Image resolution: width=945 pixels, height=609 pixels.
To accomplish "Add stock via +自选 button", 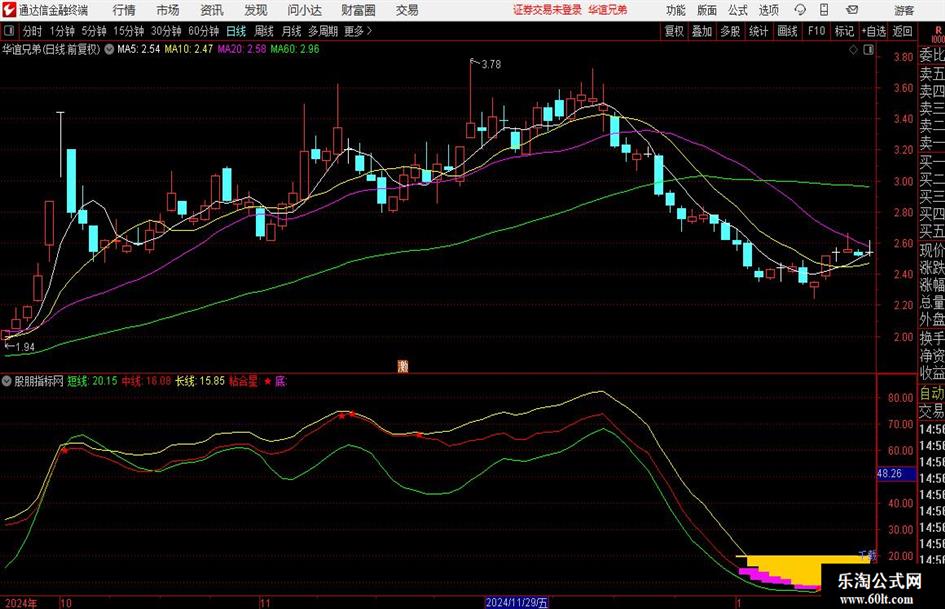I will pos(873,31).
